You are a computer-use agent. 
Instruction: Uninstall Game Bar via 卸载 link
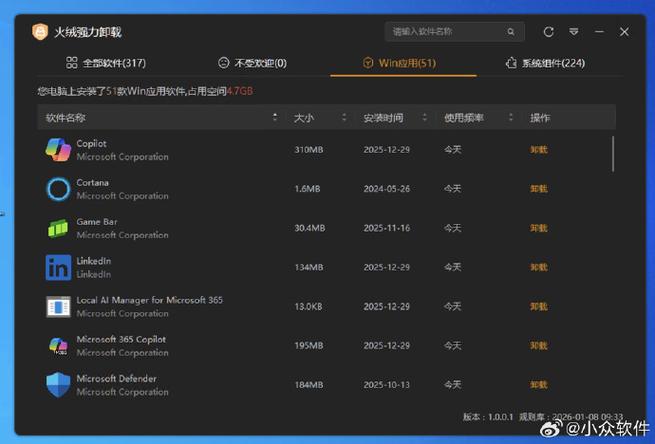(x=538, y=228)
